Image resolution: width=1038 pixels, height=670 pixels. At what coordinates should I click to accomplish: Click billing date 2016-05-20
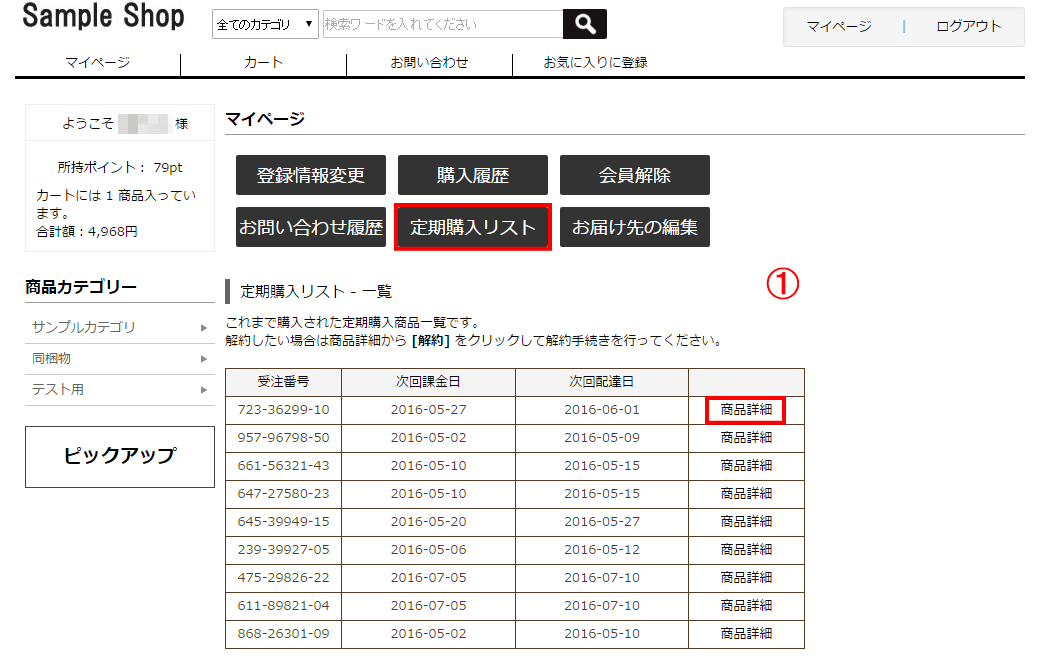428,522
